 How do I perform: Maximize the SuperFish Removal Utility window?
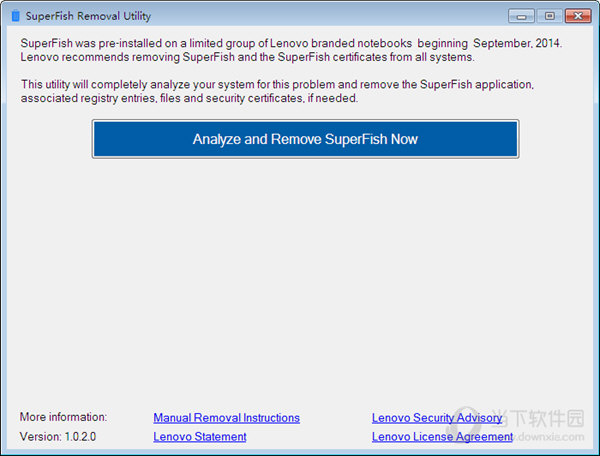pyautogui.click(x=549, y=16)
